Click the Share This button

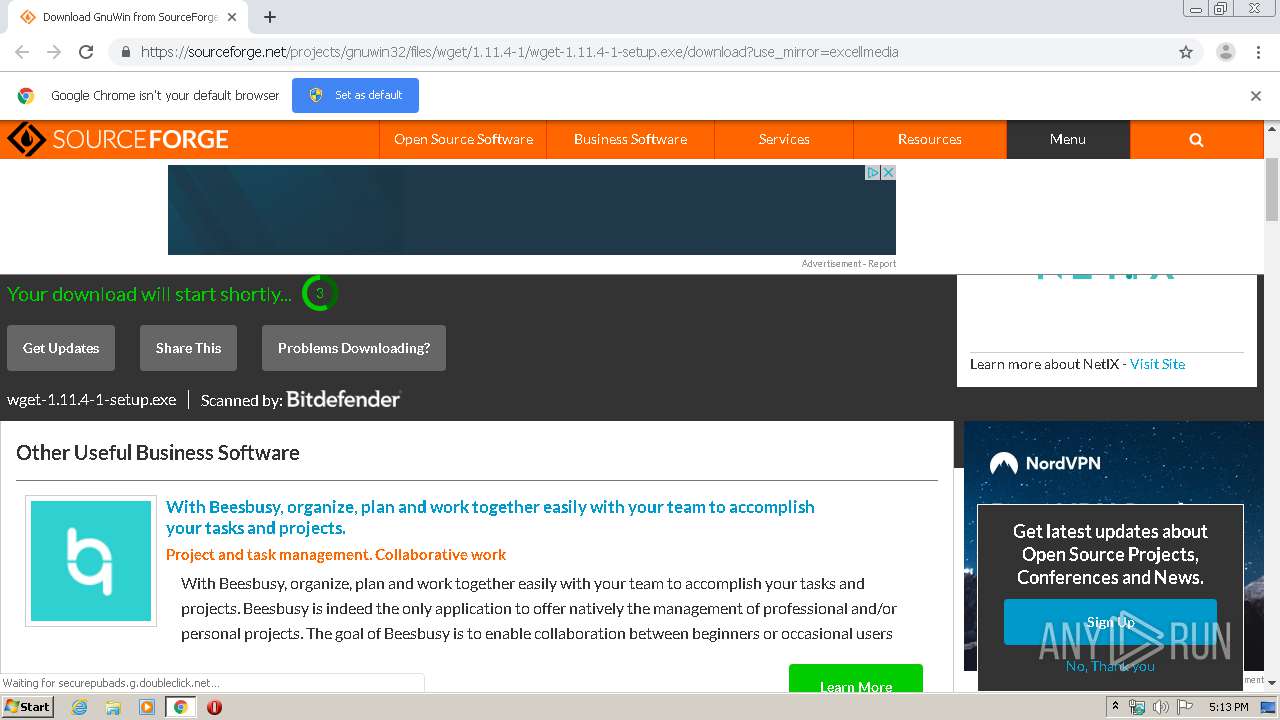tap(188, 348)
